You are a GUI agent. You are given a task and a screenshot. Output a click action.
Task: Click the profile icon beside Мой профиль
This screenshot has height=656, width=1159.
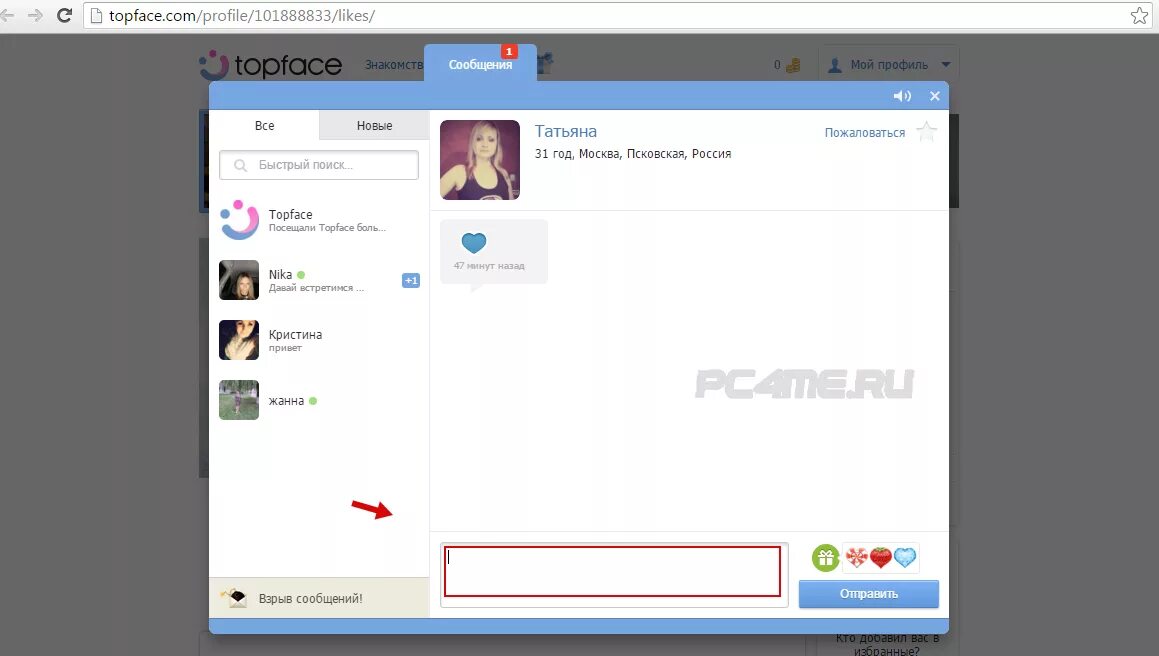(x=835, y=65)
